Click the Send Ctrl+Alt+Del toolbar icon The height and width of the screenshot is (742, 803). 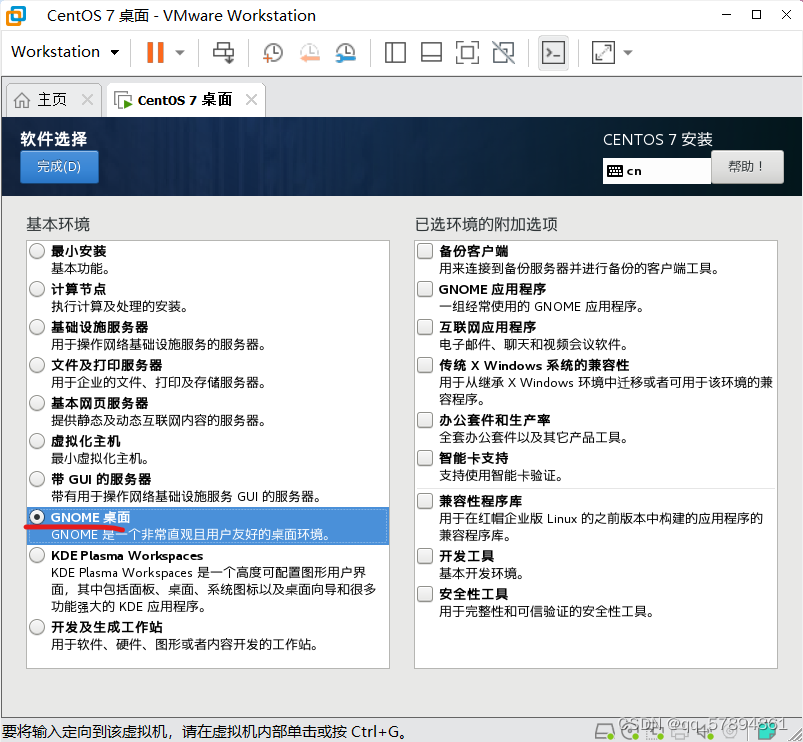coord(224,52)
